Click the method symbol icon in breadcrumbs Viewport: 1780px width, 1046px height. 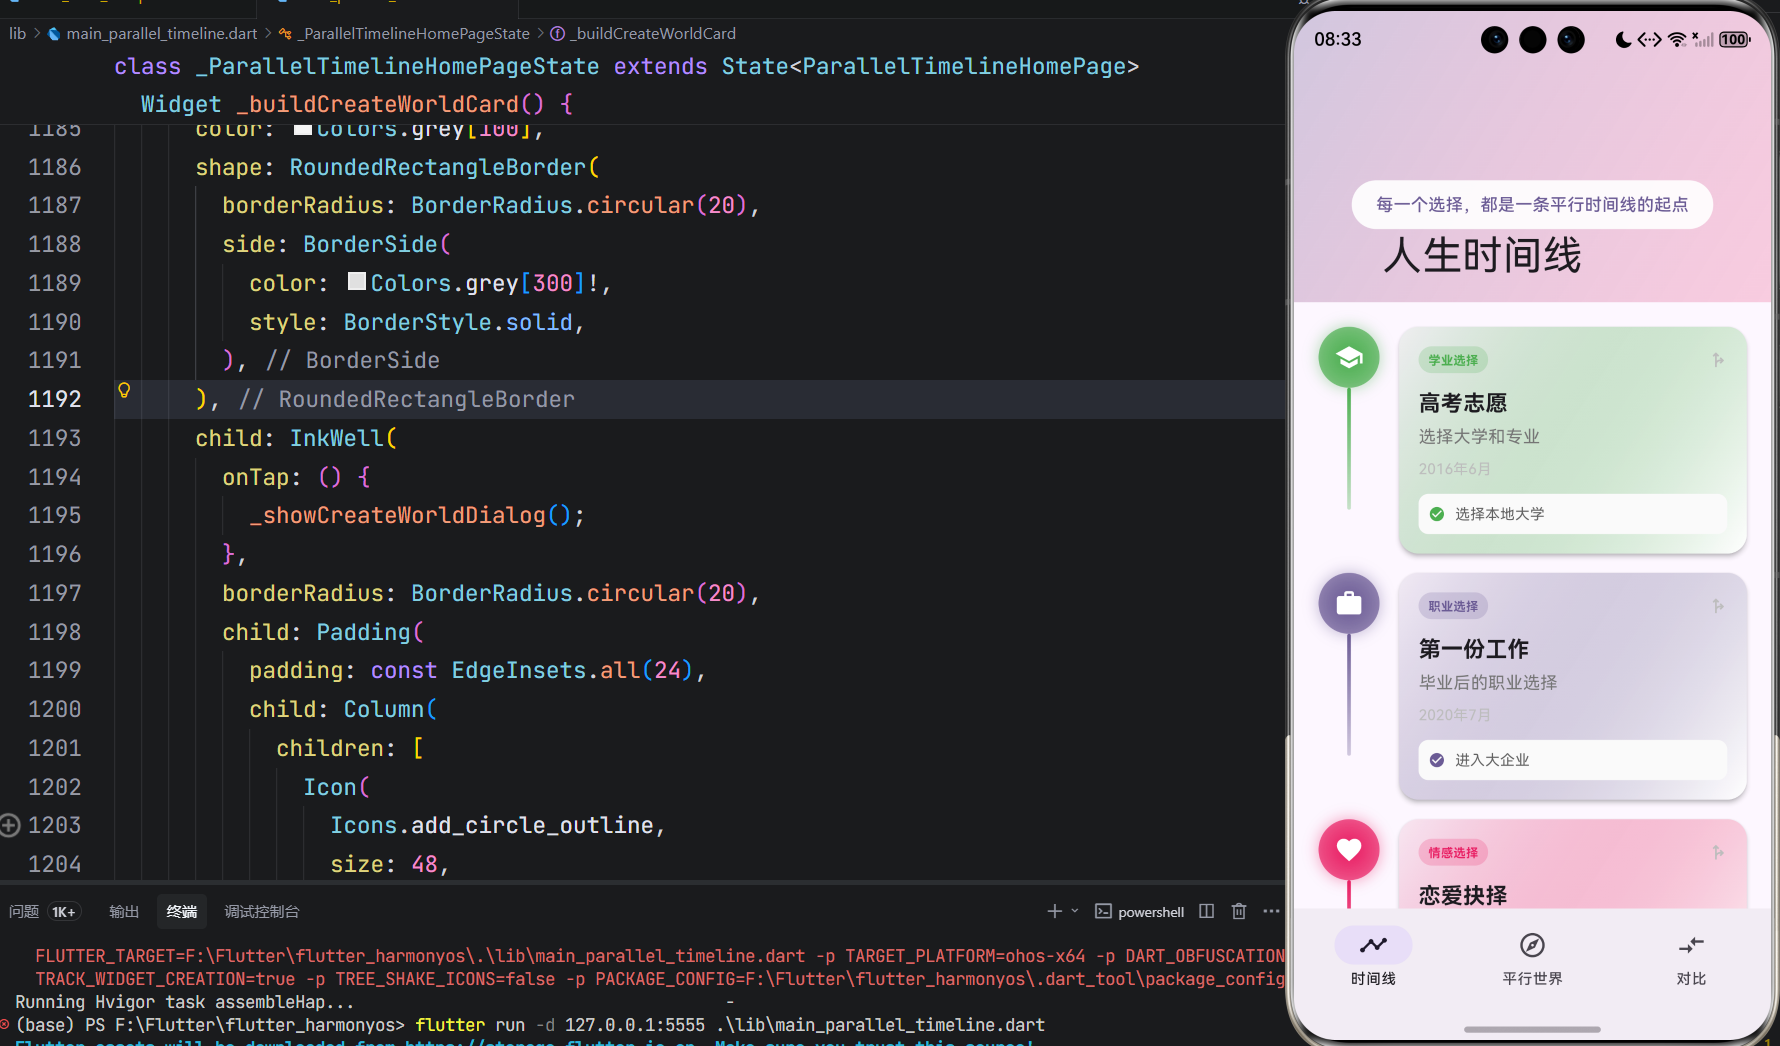coord(558,34)
